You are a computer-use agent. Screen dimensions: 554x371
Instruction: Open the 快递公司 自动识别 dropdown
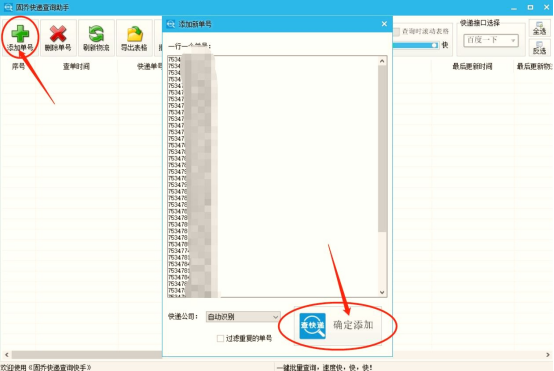click(243, 317)
